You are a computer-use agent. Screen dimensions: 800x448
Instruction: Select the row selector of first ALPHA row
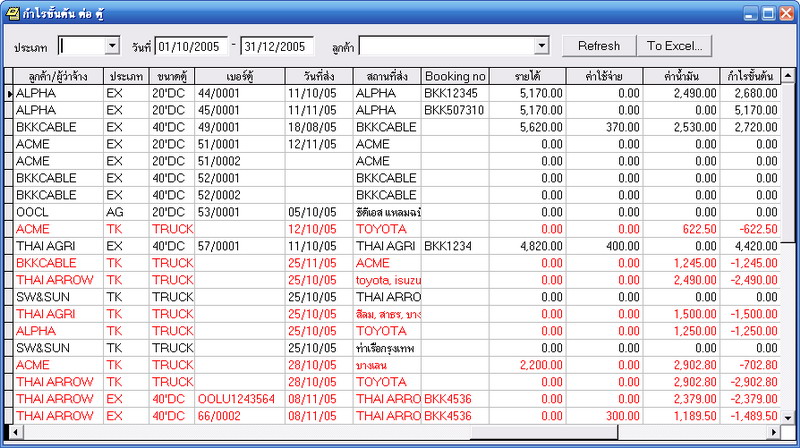click(x=9, y=93)
